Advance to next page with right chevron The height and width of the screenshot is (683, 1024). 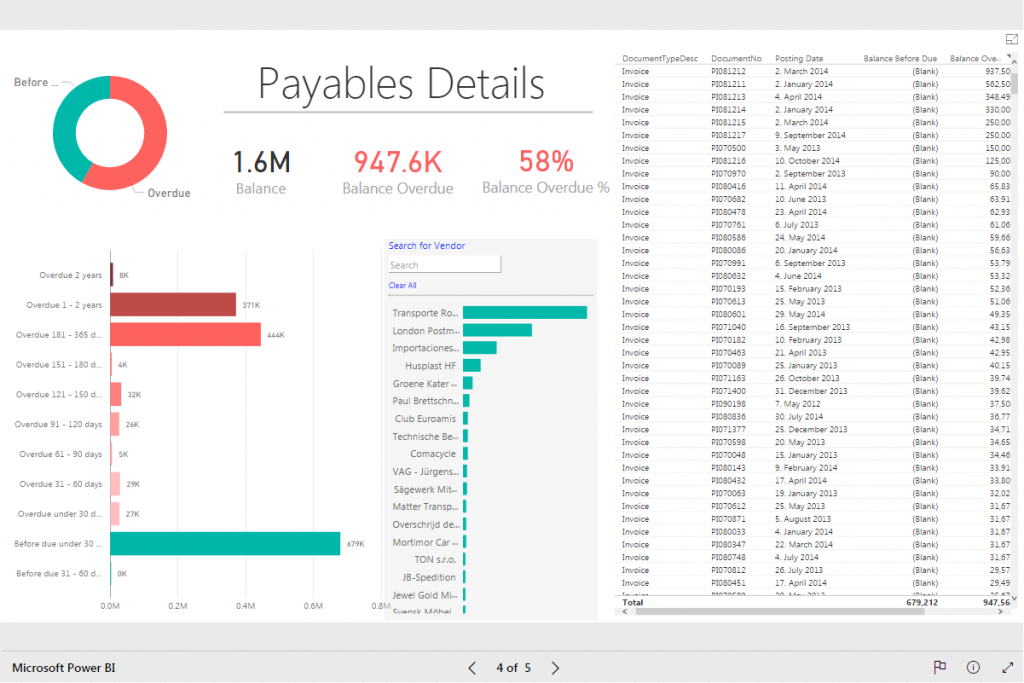tap(555, 667)
